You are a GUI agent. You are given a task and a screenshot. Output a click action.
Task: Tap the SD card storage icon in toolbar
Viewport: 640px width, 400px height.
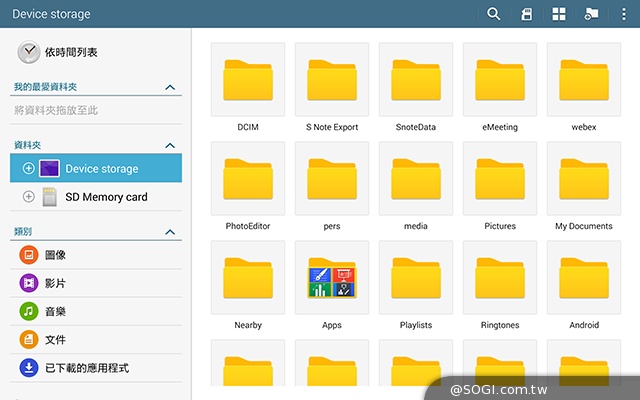tap(527, 14)
